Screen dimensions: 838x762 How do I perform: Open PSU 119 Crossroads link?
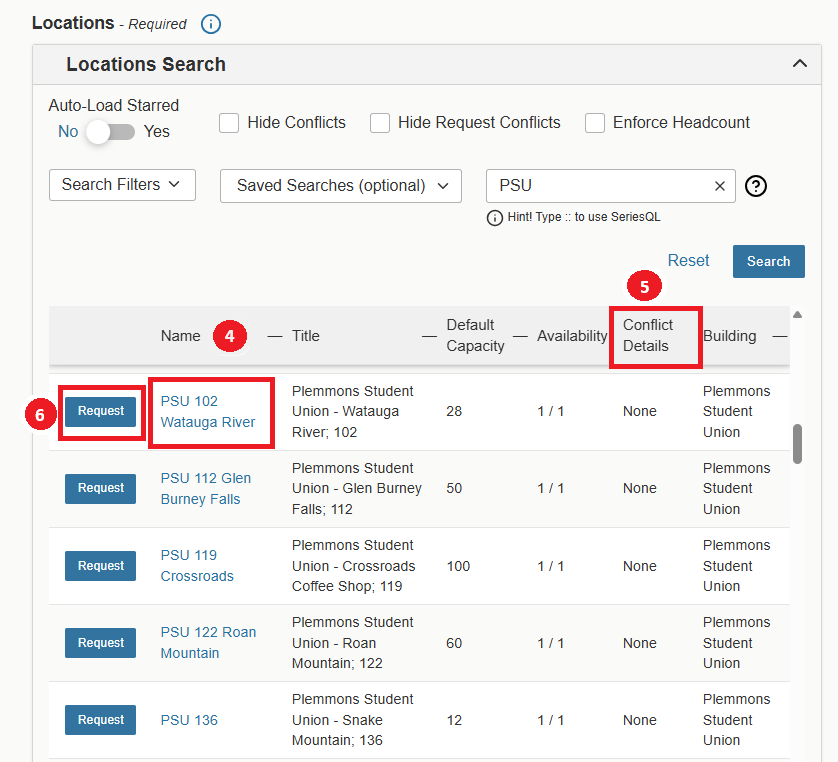(197, 566)
